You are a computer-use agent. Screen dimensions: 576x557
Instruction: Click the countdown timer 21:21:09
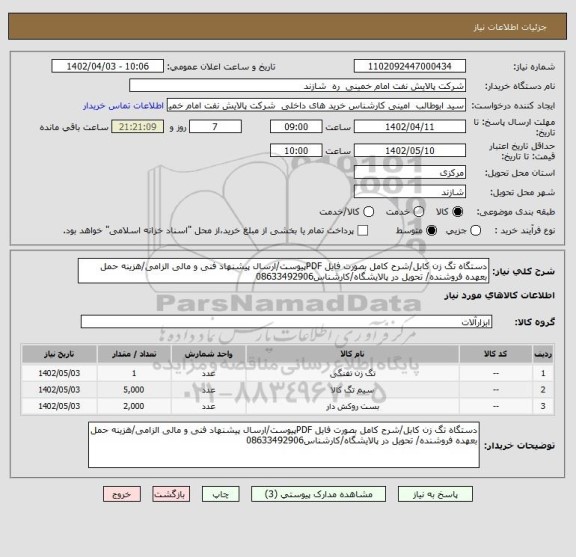138,127
